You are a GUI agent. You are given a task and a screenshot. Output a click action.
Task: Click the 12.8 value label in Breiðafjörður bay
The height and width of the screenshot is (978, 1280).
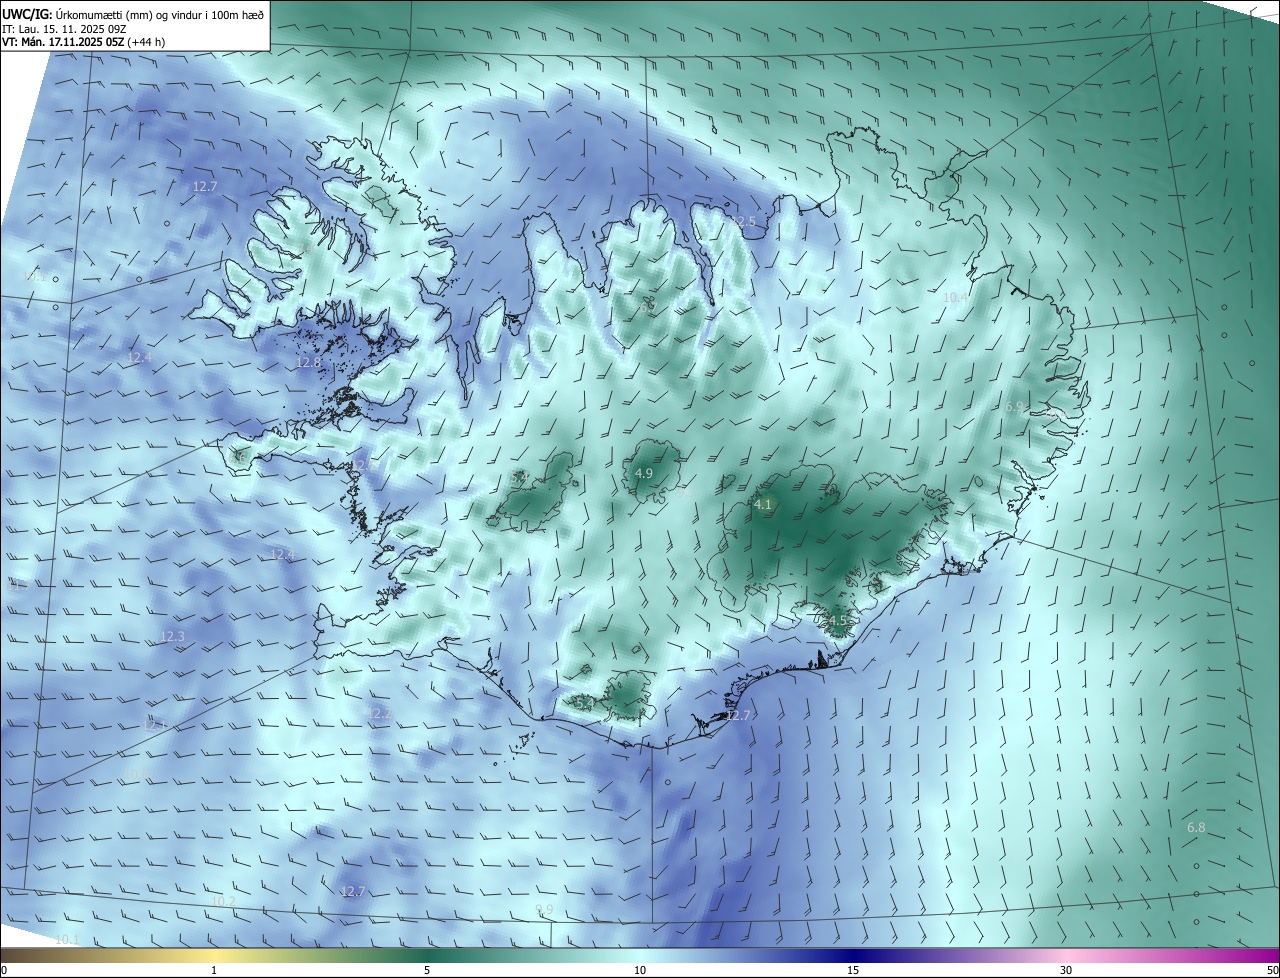308,362
